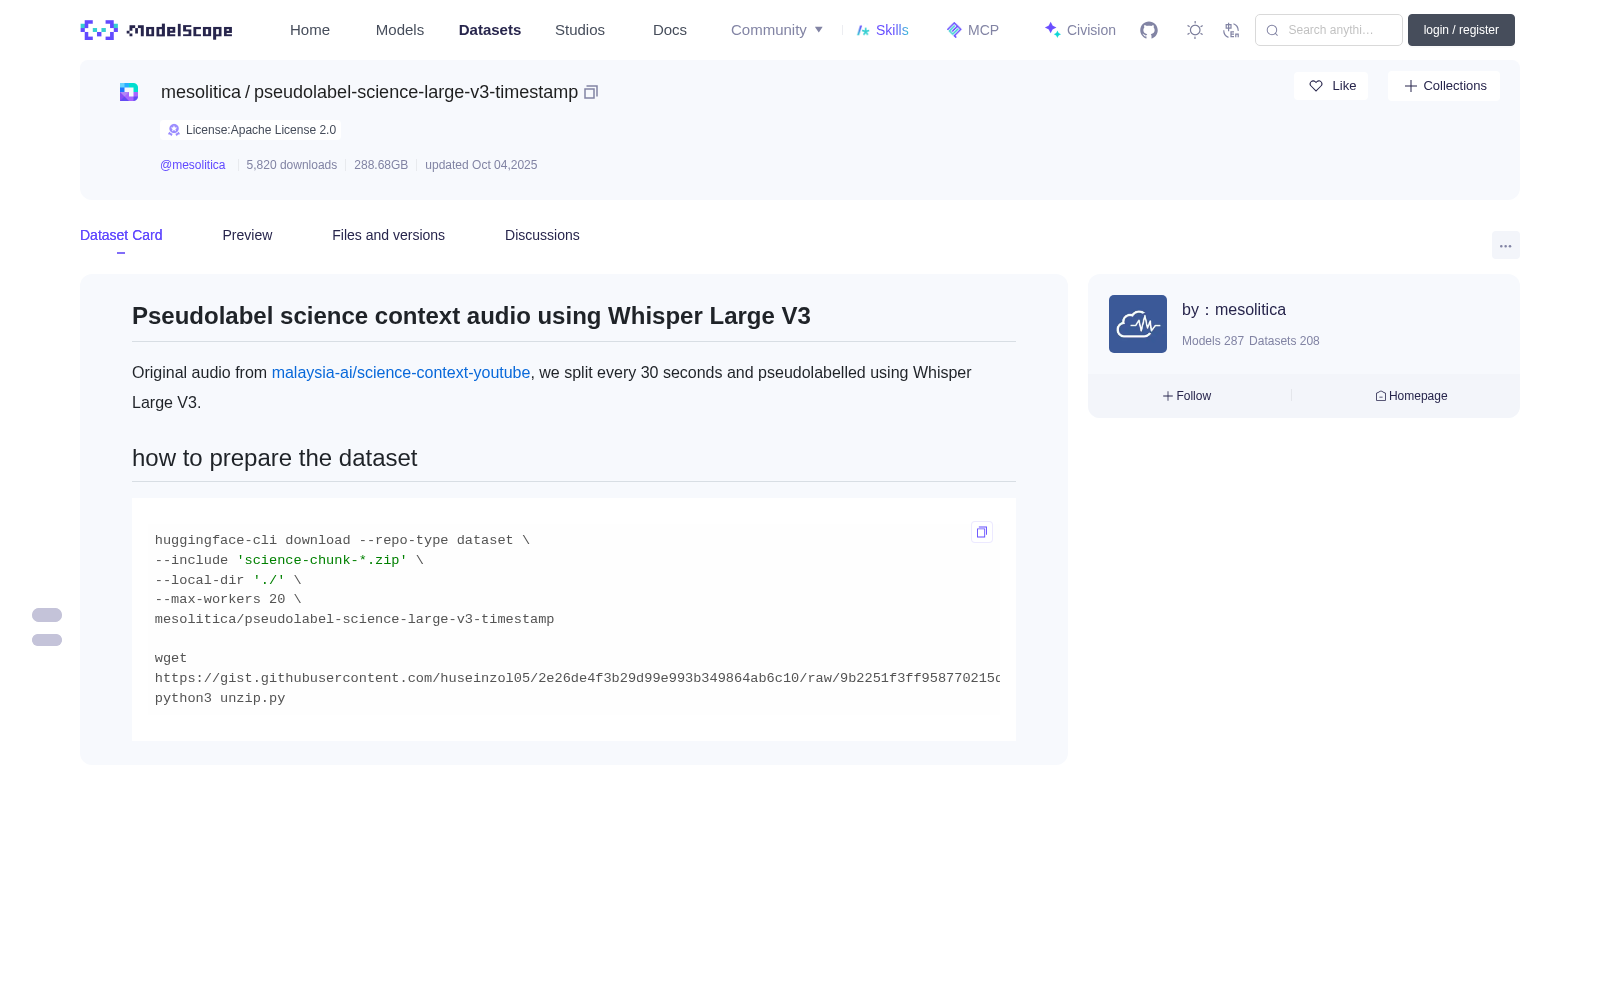
Task: Click the upper floating side widget pill
Action: tap(47, 615)
